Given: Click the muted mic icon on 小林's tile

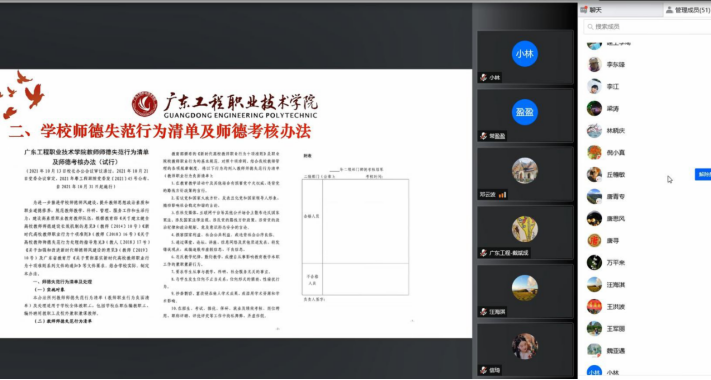Looking at the screenshot, I should [483, 78].
